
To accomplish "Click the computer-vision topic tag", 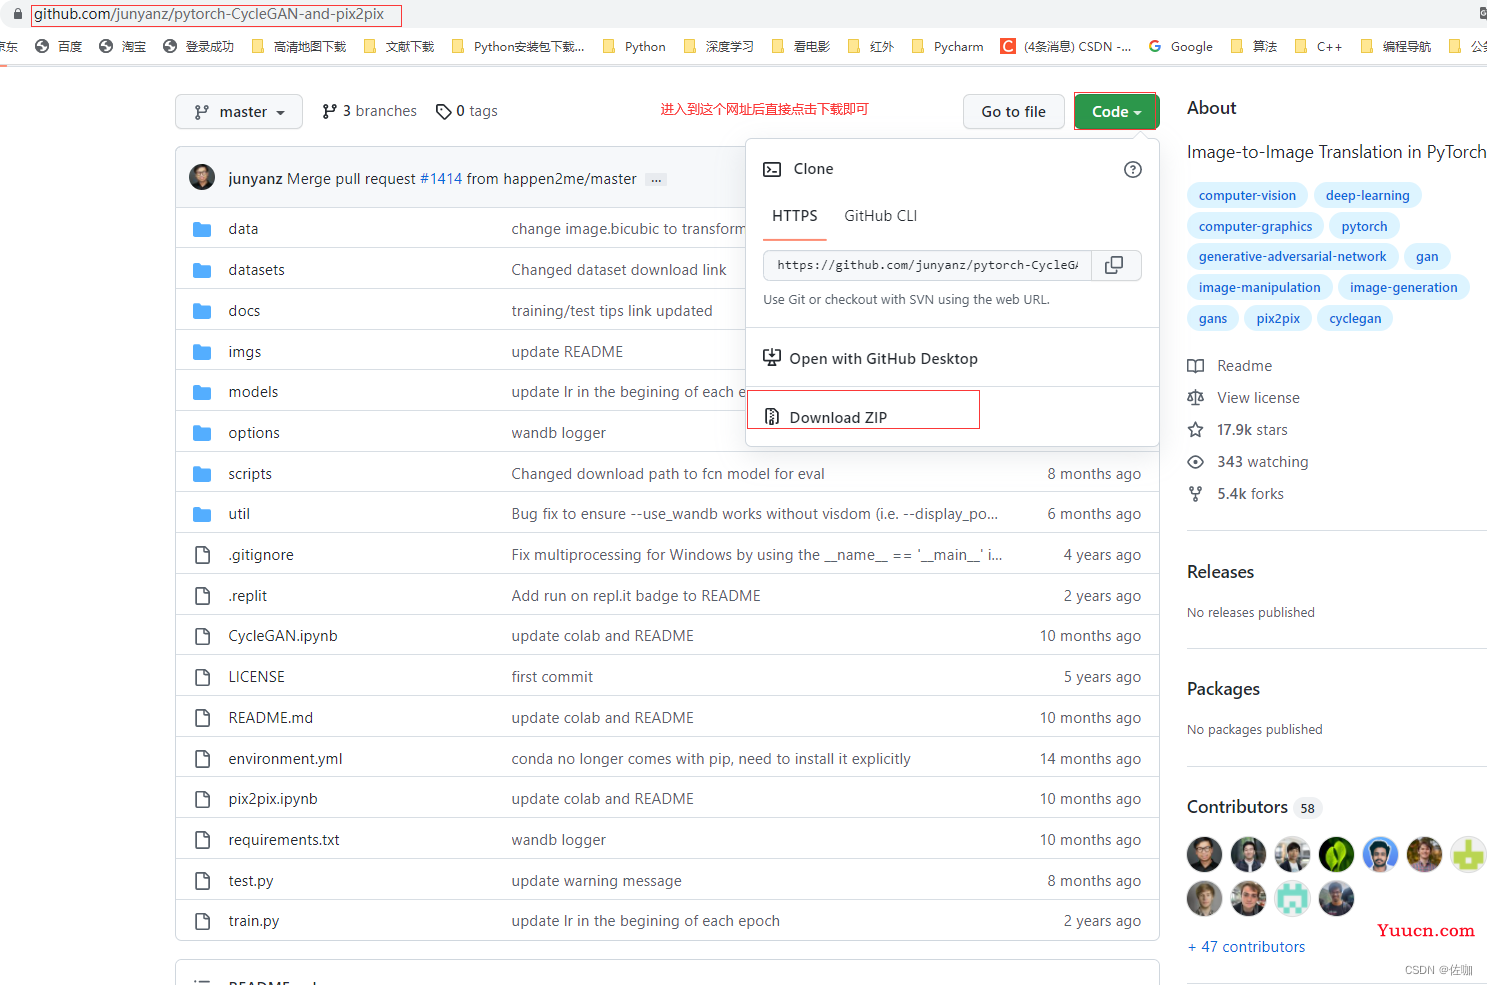I will point(1247,196).
